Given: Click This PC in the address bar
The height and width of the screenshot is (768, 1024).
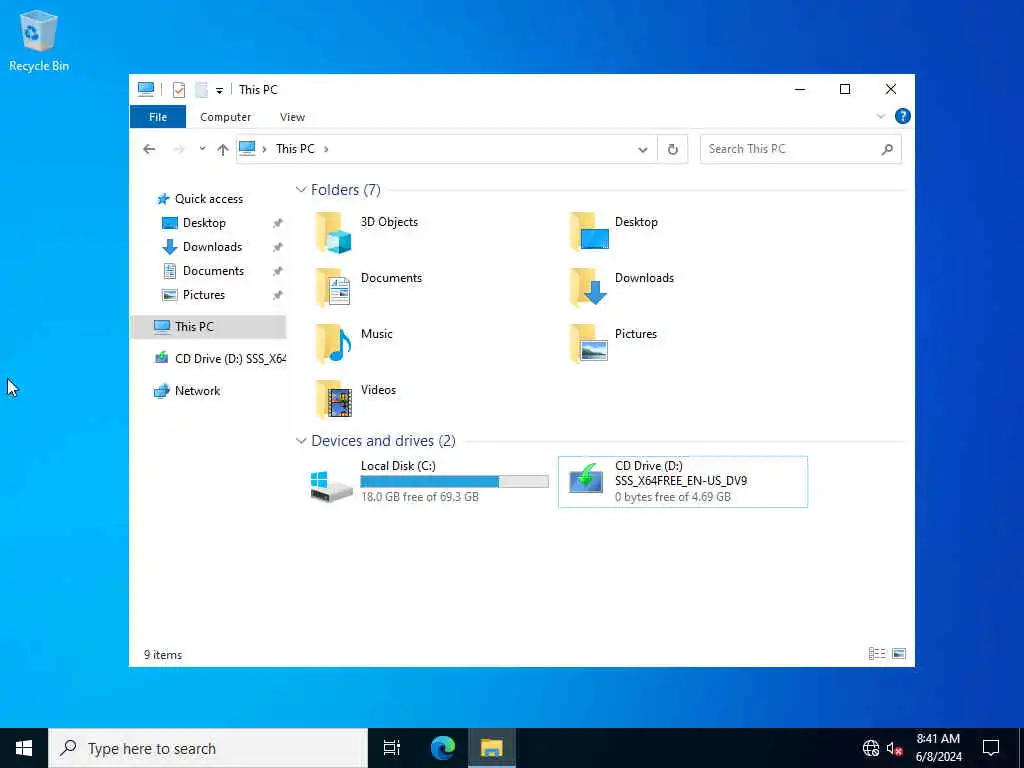Looking at the screenshot, I should 295,149.
